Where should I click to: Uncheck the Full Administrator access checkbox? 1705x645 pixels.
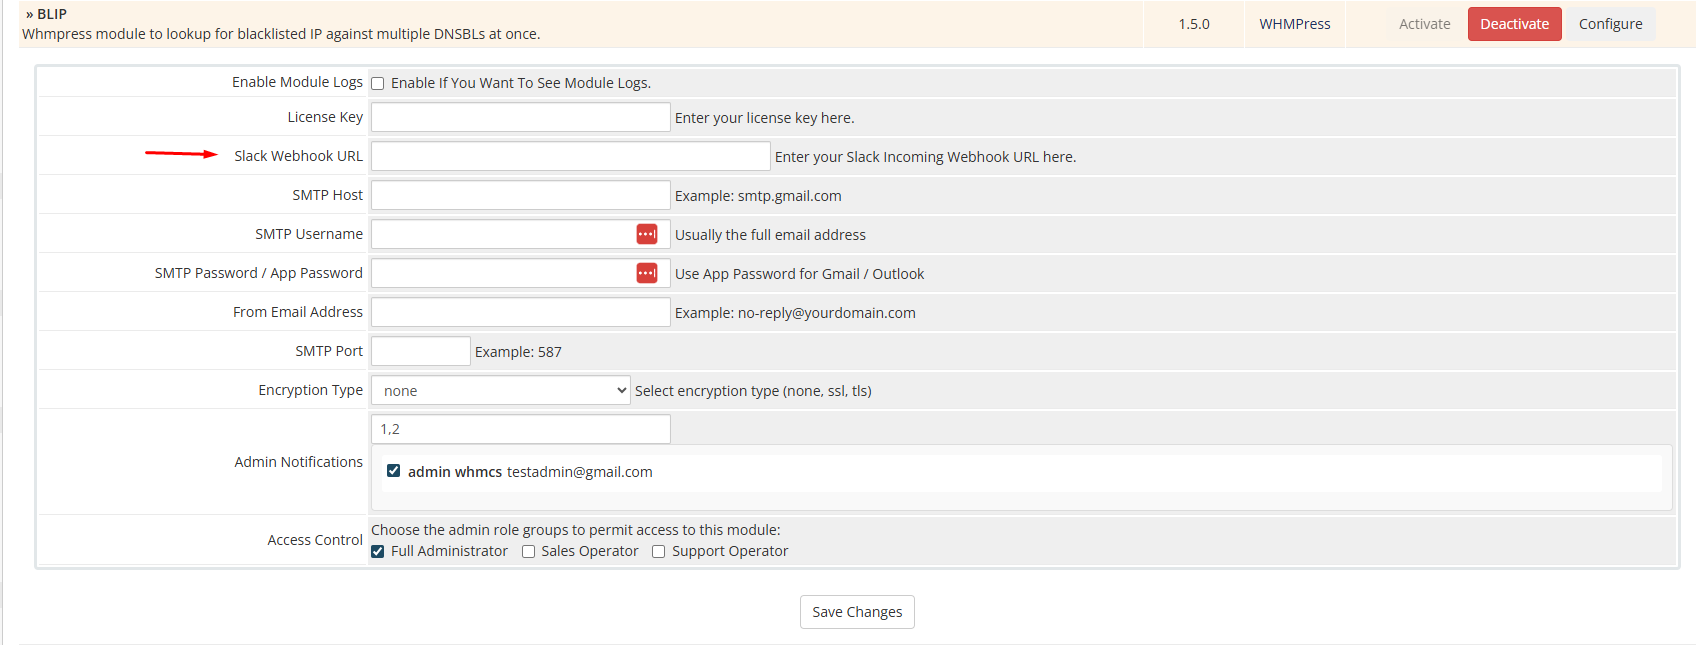[x=378, y=552]
